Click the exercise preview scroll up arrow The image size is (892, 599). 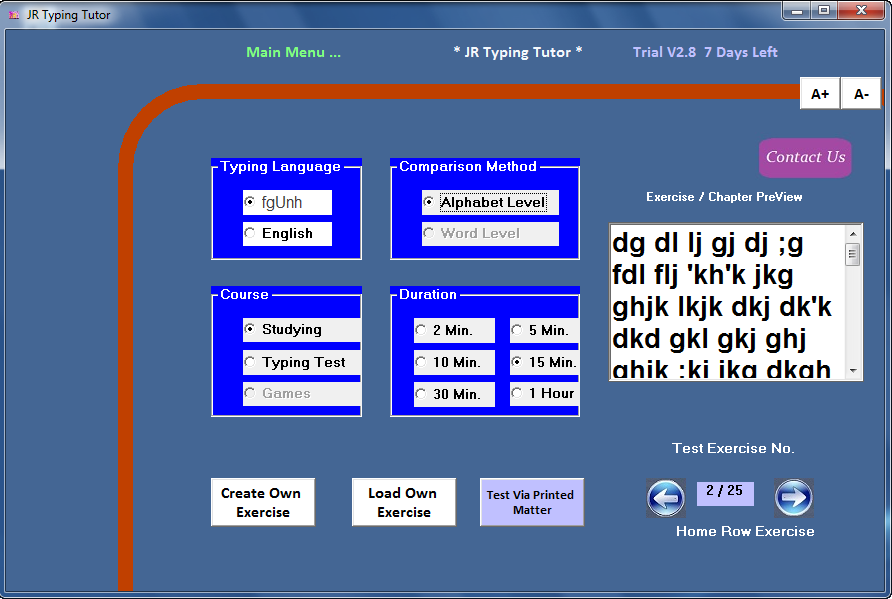853,234
